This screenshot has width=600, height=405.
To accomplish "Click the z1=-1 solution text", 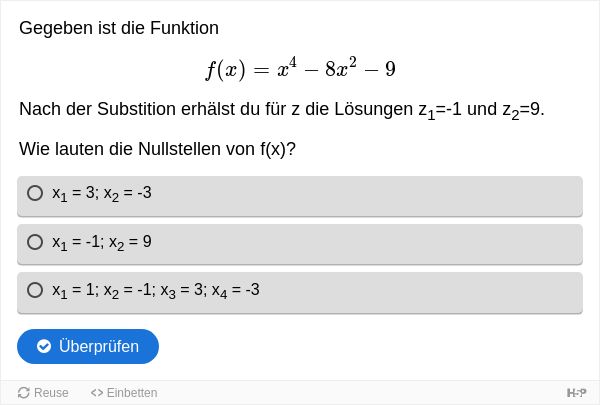I will point(440,110).
